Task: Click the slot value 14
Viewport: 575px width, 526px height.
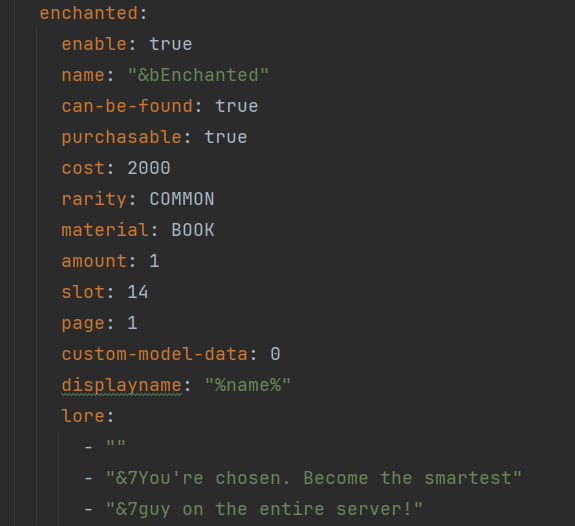Action: [x=138, y=292]
